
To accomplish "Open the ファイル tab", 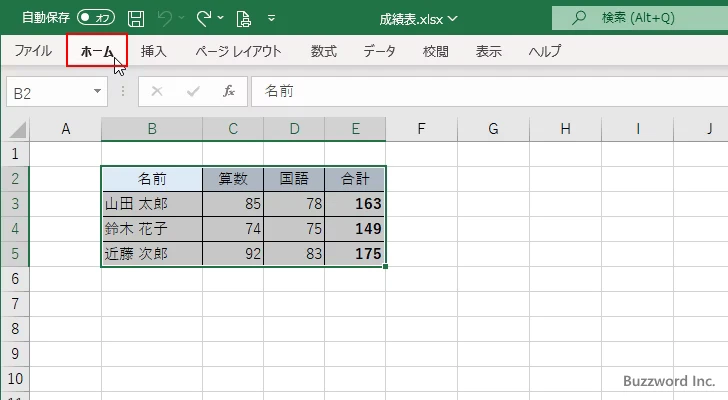I will [33, 51].
